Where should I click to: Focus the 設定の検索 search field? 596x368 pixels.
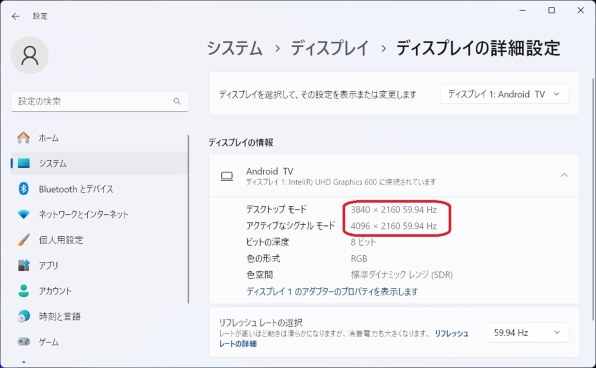(100, 101)
